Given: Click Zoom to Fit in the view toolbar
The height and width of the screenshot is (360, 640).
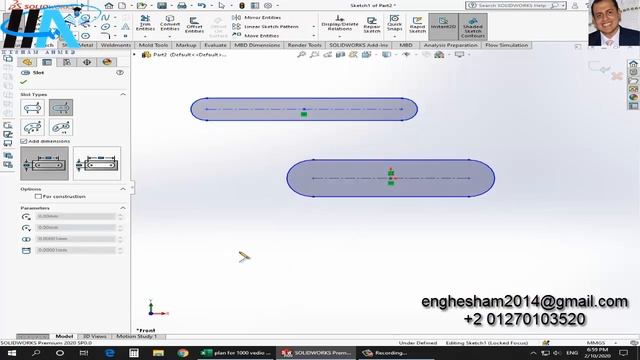Looking at the screenshot, I should coord(301,54).
